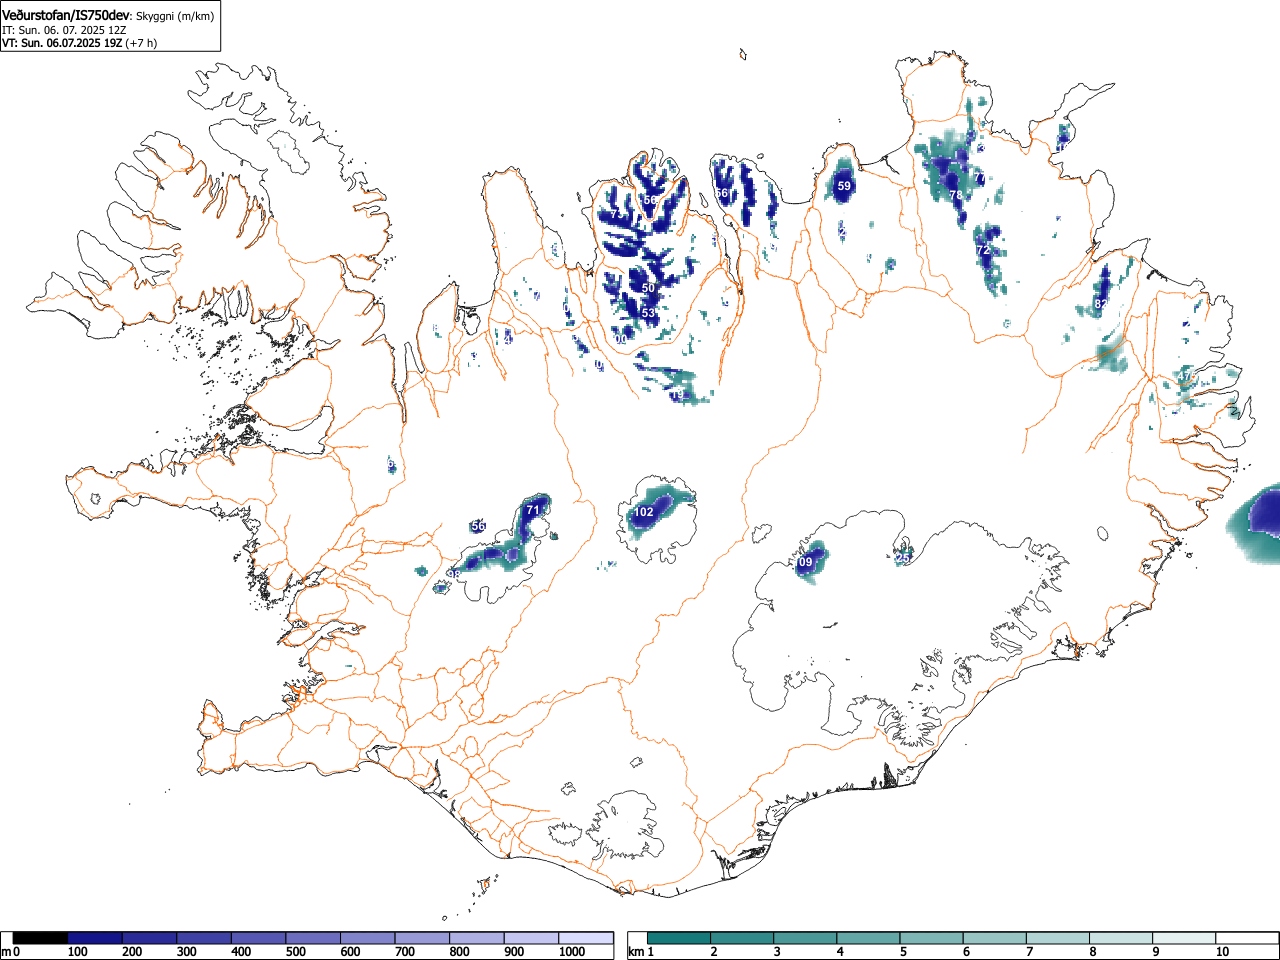
Task: Click the '1000' tick label on metre scale
Action: (x=572, y=952)
